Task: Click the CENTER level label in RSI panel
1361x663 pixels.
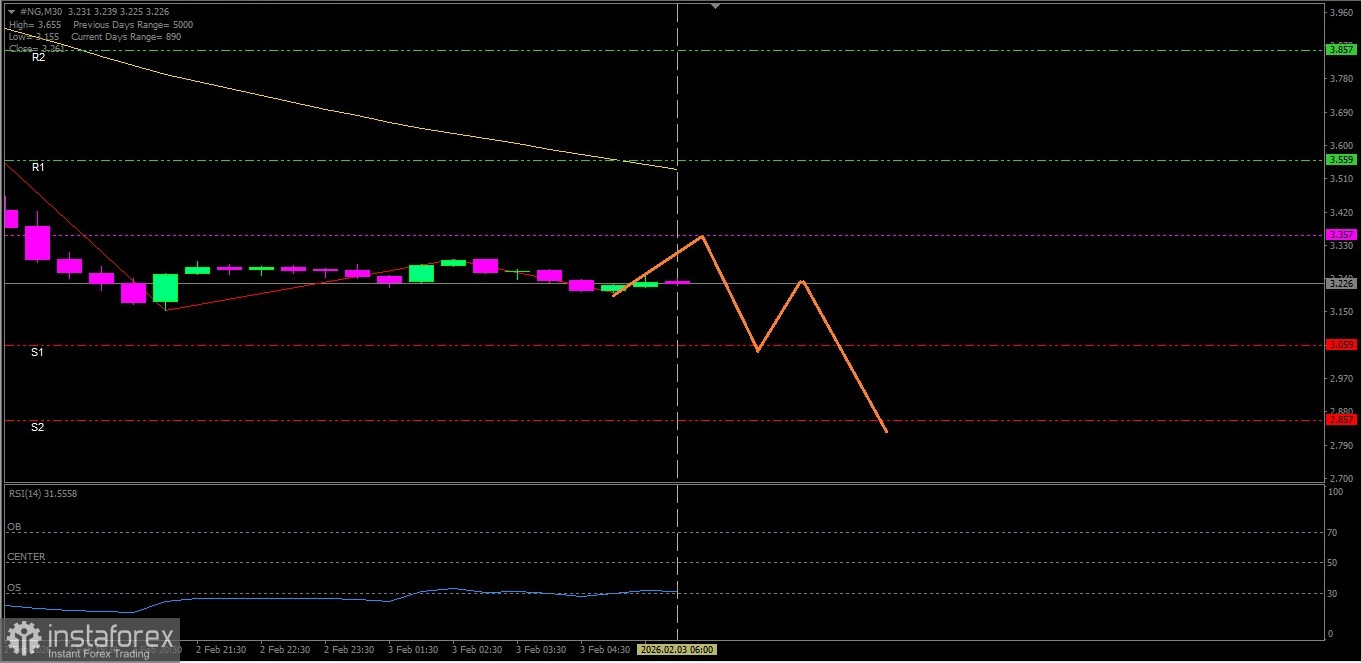Action: 26,557
